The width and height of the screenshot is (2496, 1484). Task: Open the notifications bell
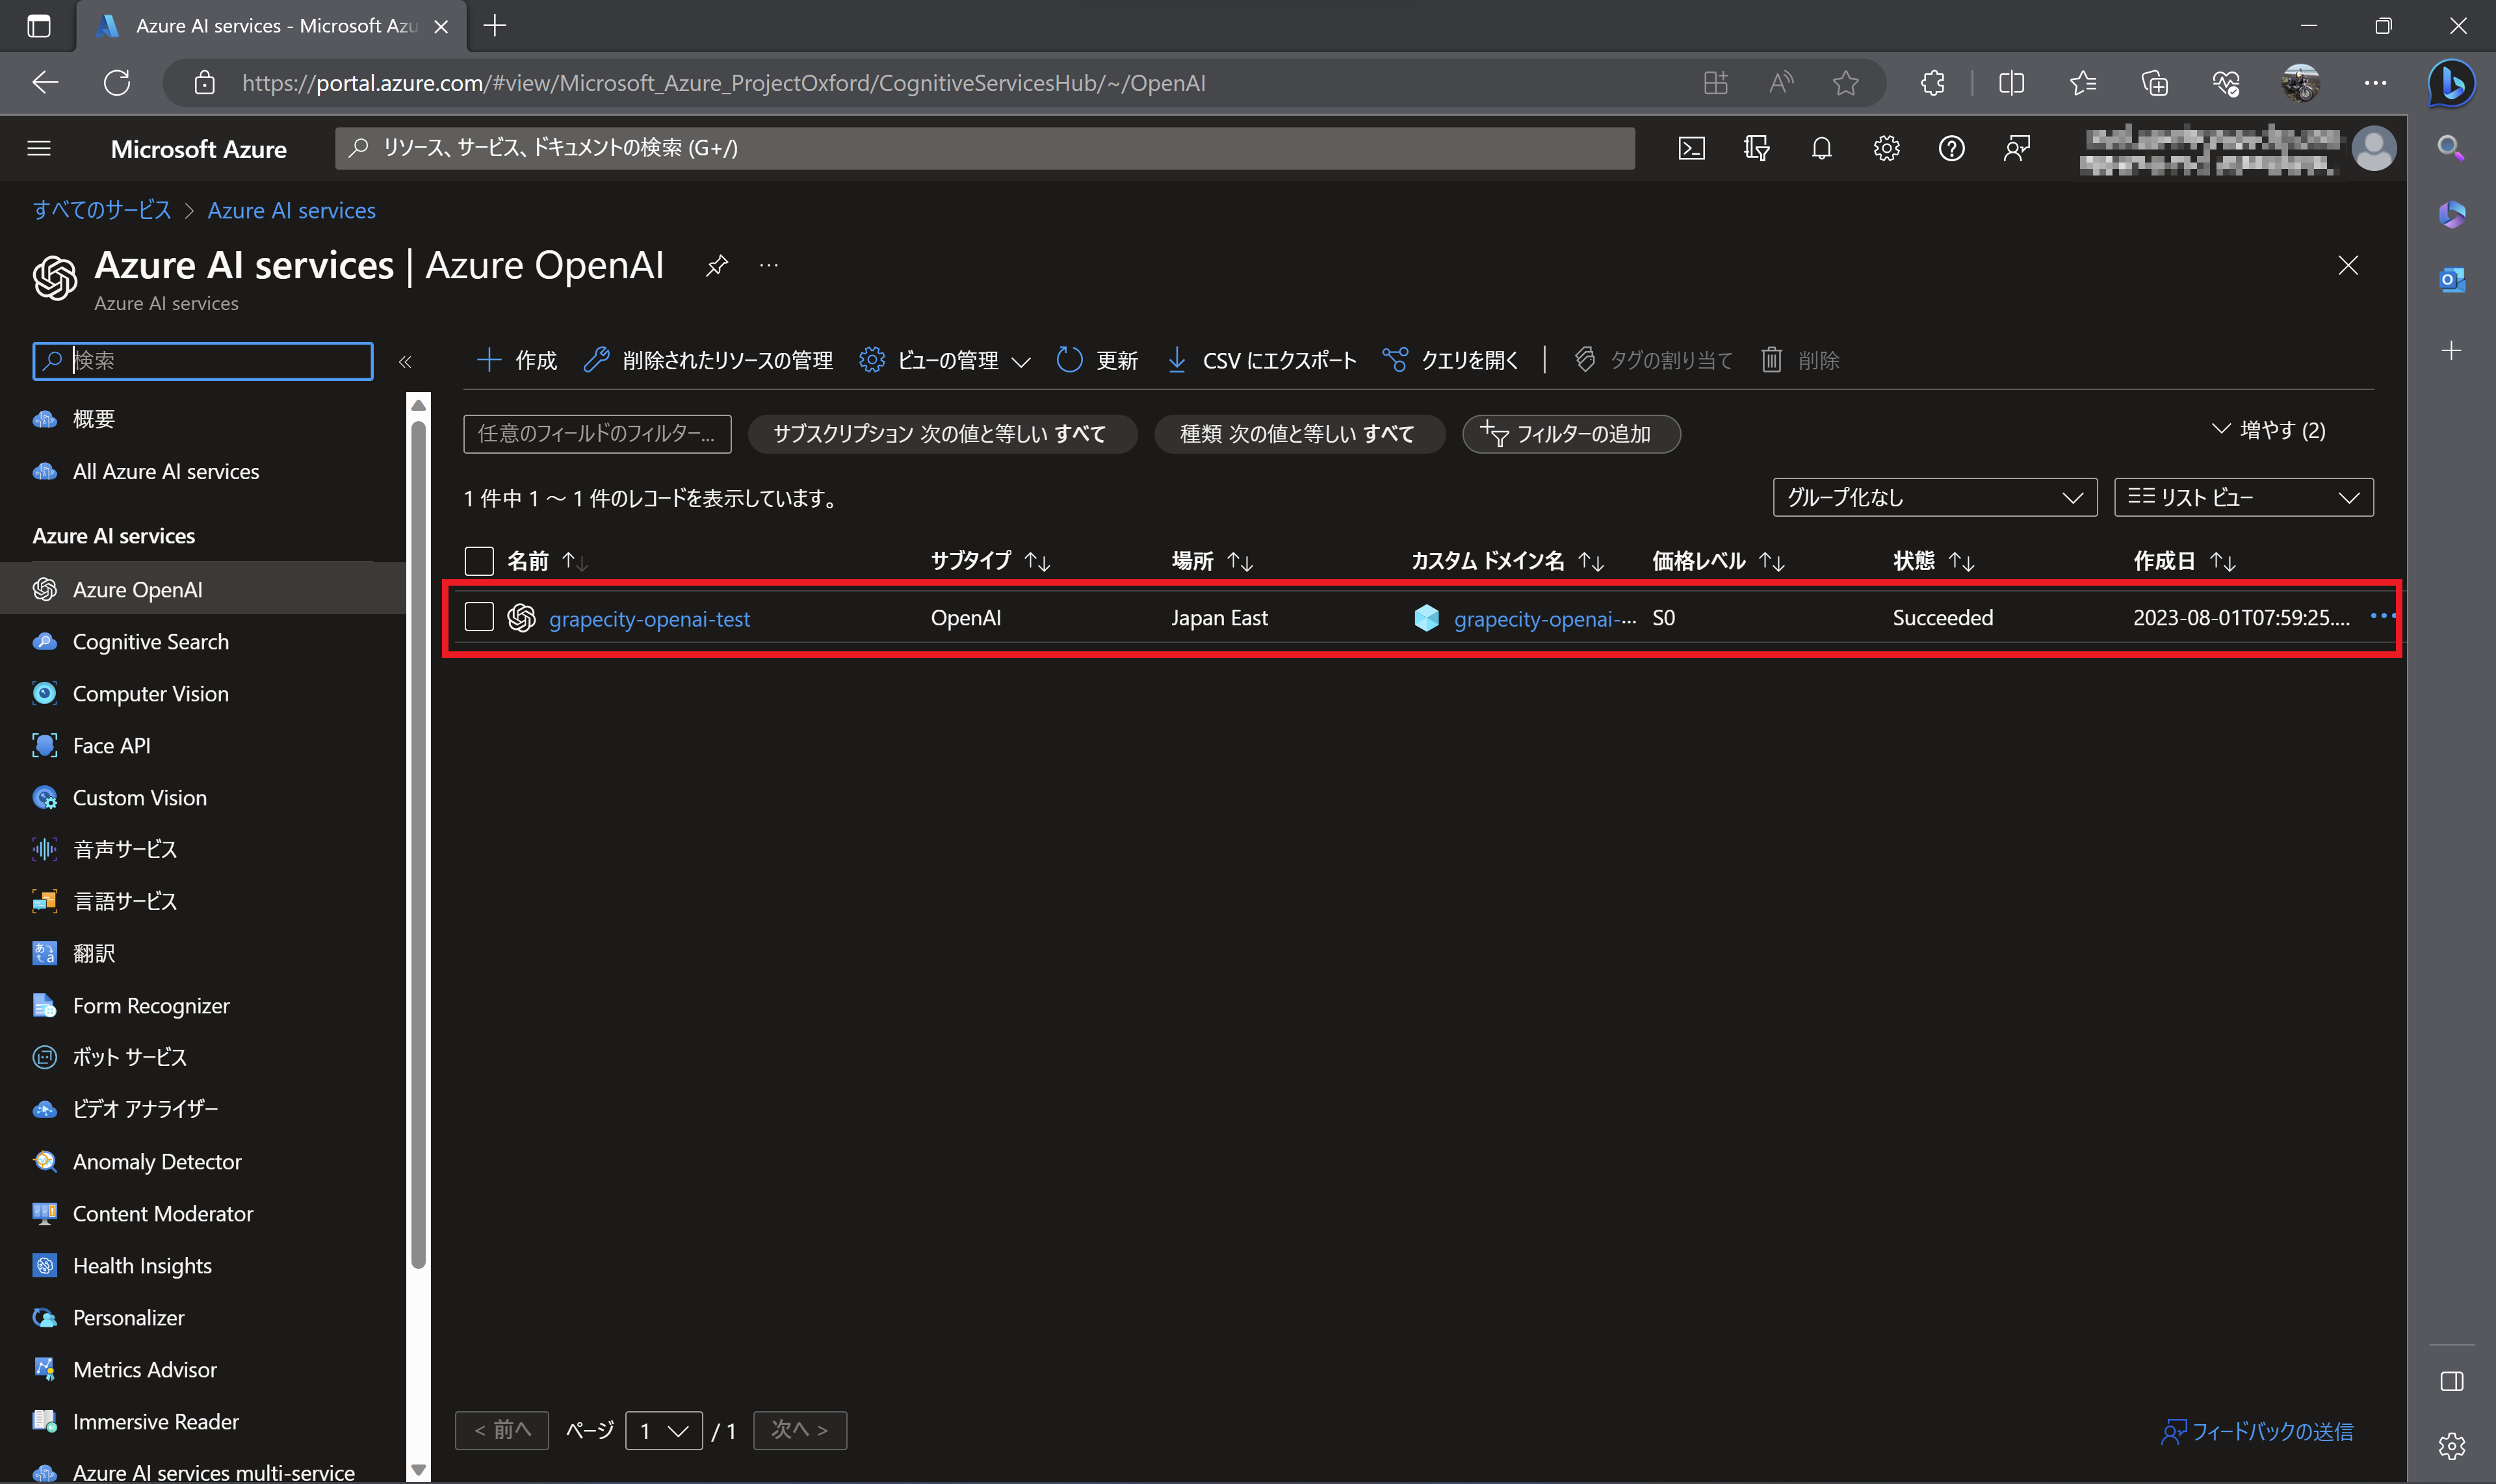point(1821,149)
